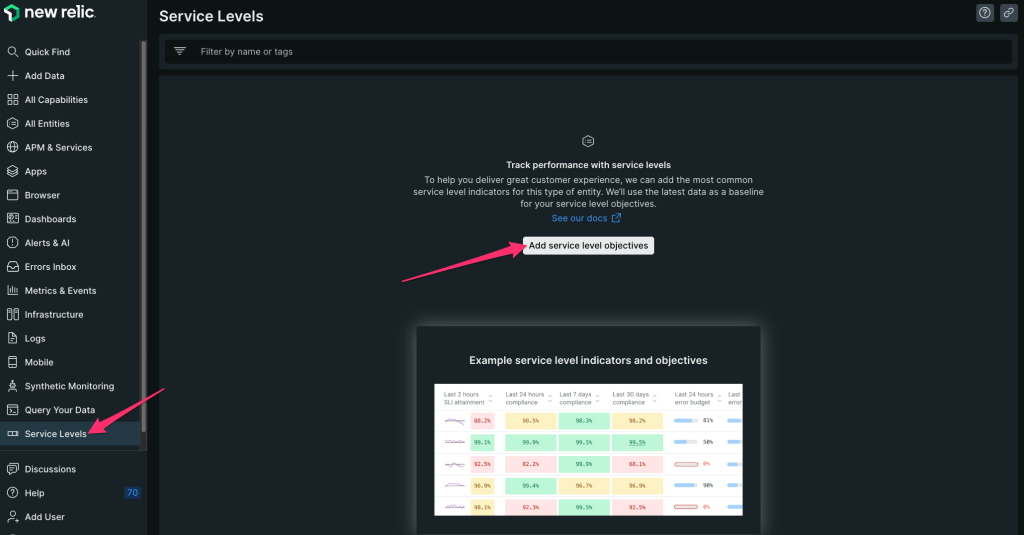This screenshot has height=535, width=1024.
Task: Open Synthetic Monitoring menu item
Action: pyautogui.click(x=71, y=386)
